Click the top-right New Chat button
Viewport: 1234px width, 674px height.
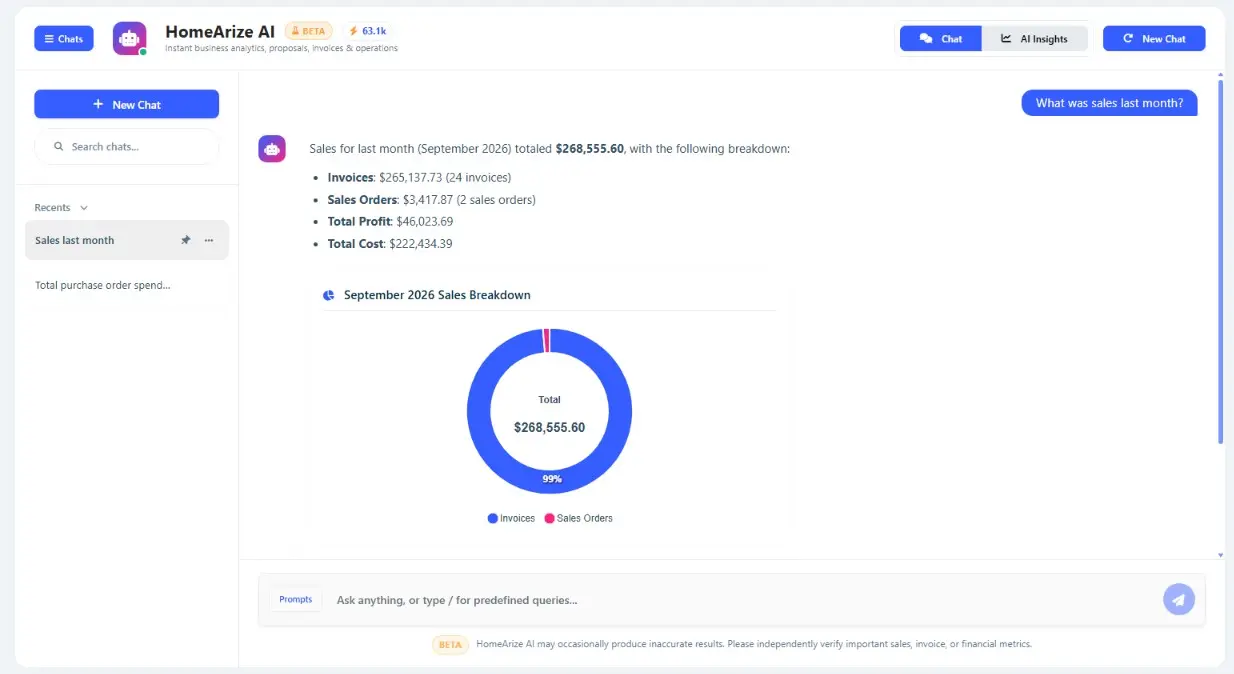click(1154, 39)
